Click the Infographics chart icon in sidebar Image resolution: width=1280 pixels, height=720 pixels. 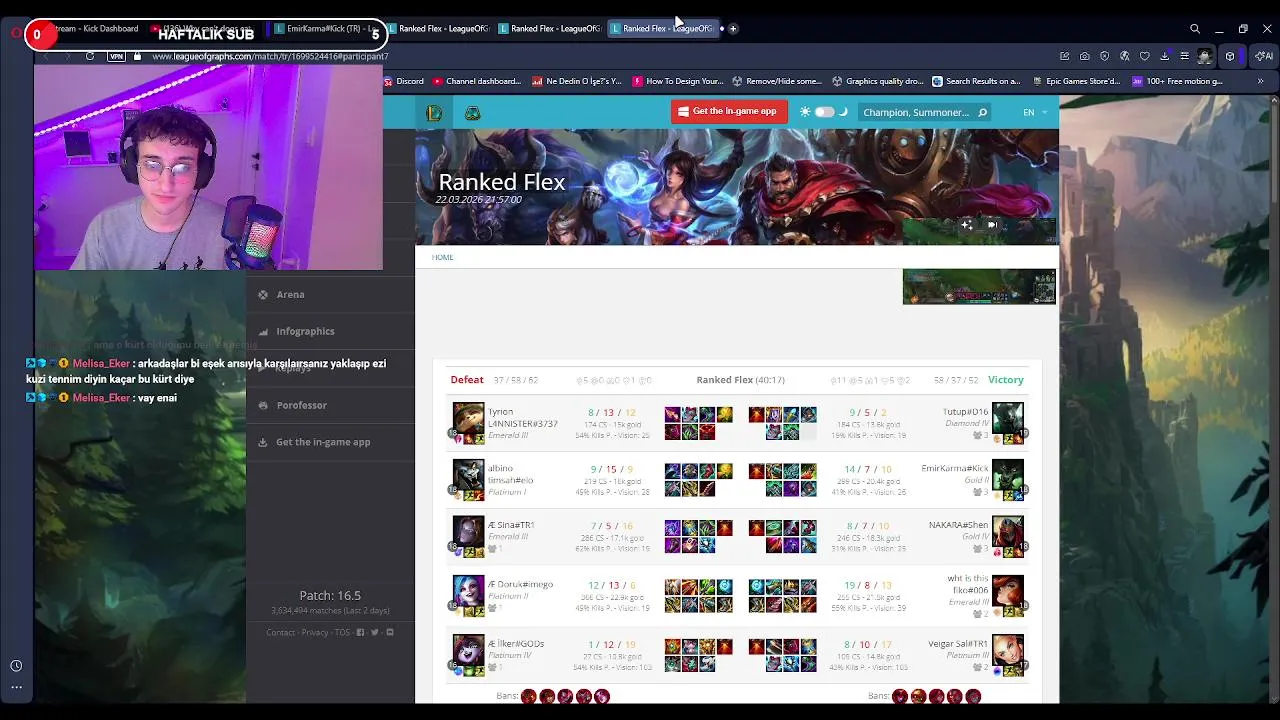[x=263, y=331]
